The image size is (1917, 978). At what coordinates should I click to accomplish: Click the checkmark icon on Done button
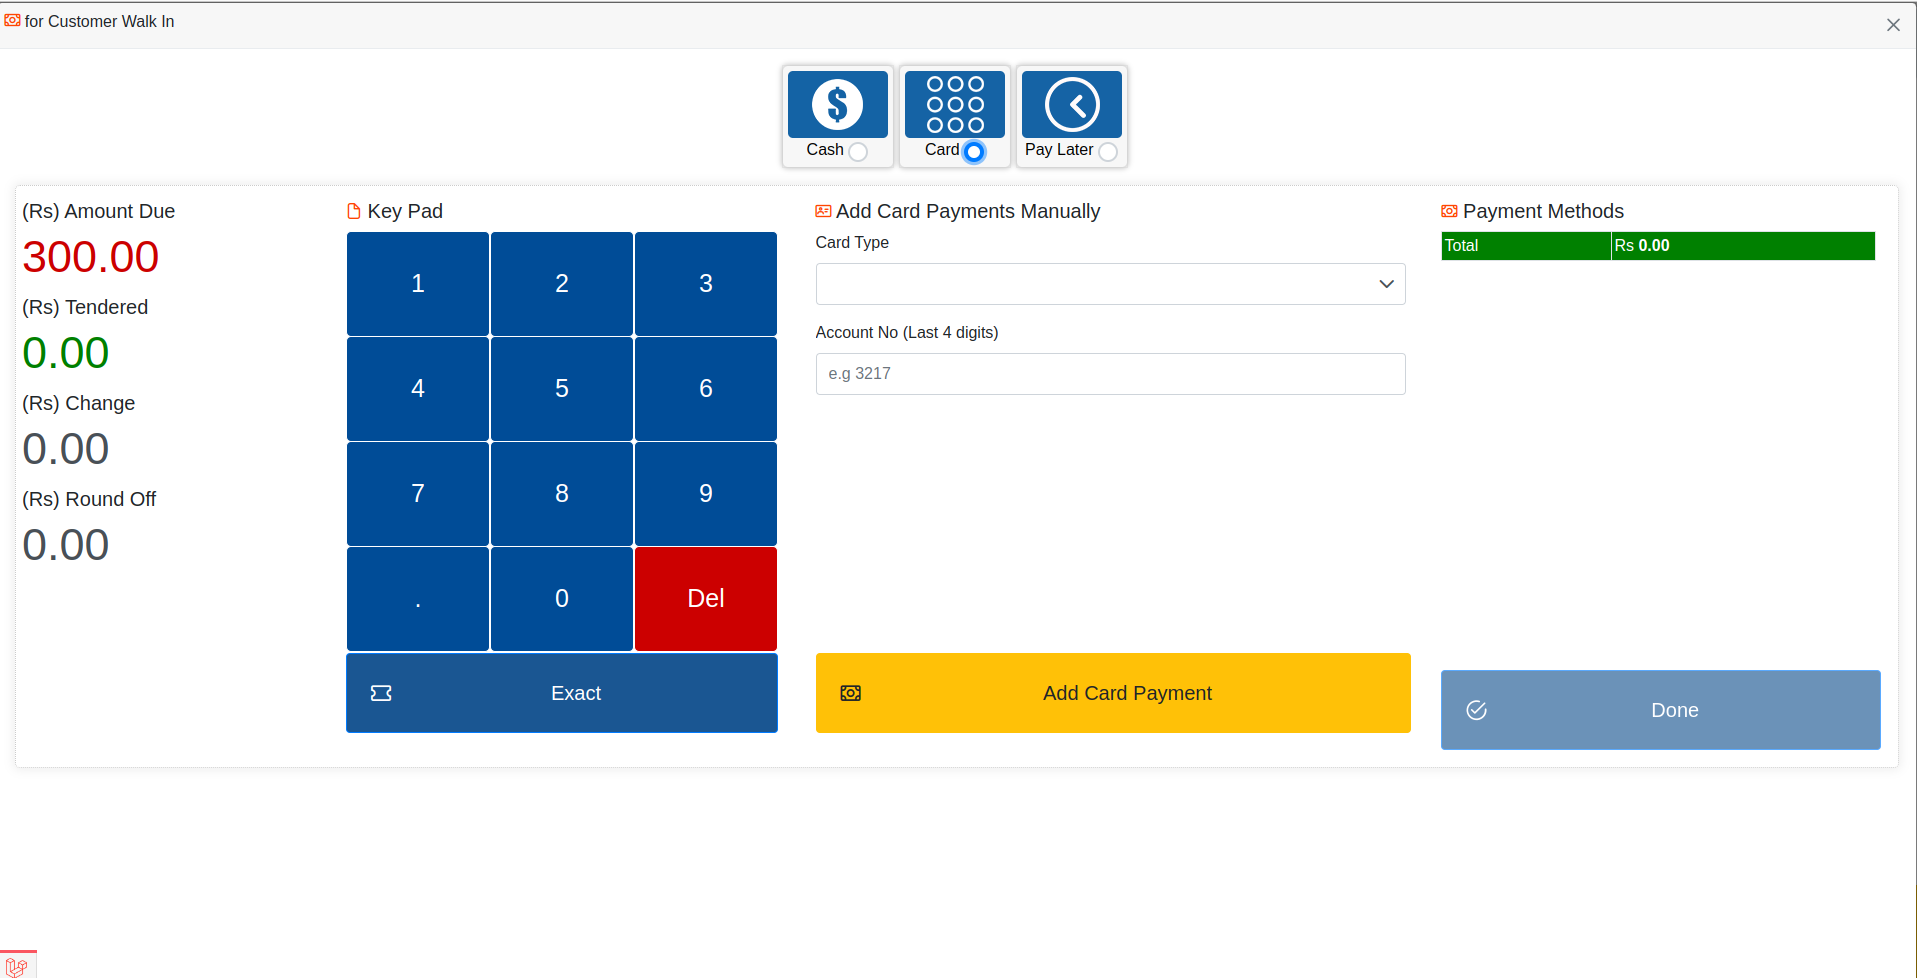click(x=1476, y=710)
